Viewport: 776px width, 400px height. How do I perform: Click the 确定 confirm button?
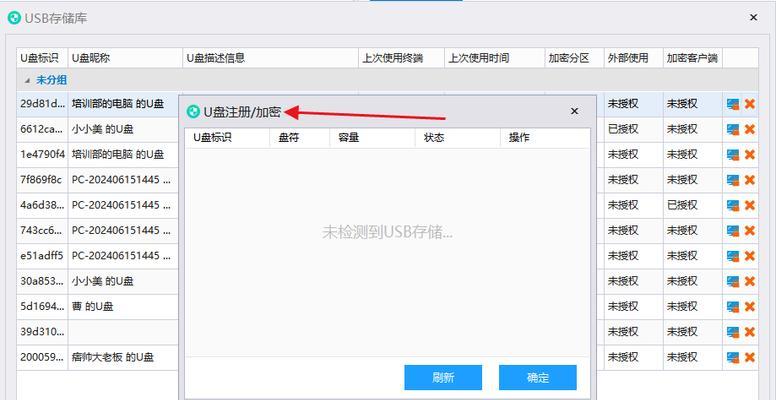[x=538, y=377]
